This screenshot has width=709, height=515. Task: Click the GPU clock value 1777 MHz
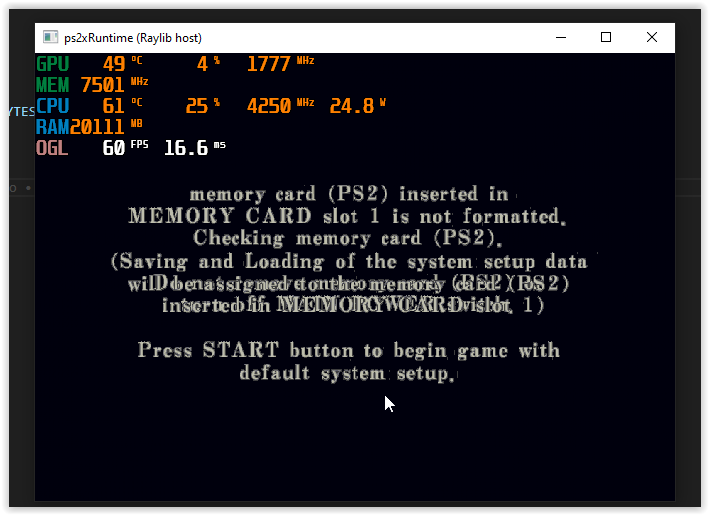tap(280, 64)
